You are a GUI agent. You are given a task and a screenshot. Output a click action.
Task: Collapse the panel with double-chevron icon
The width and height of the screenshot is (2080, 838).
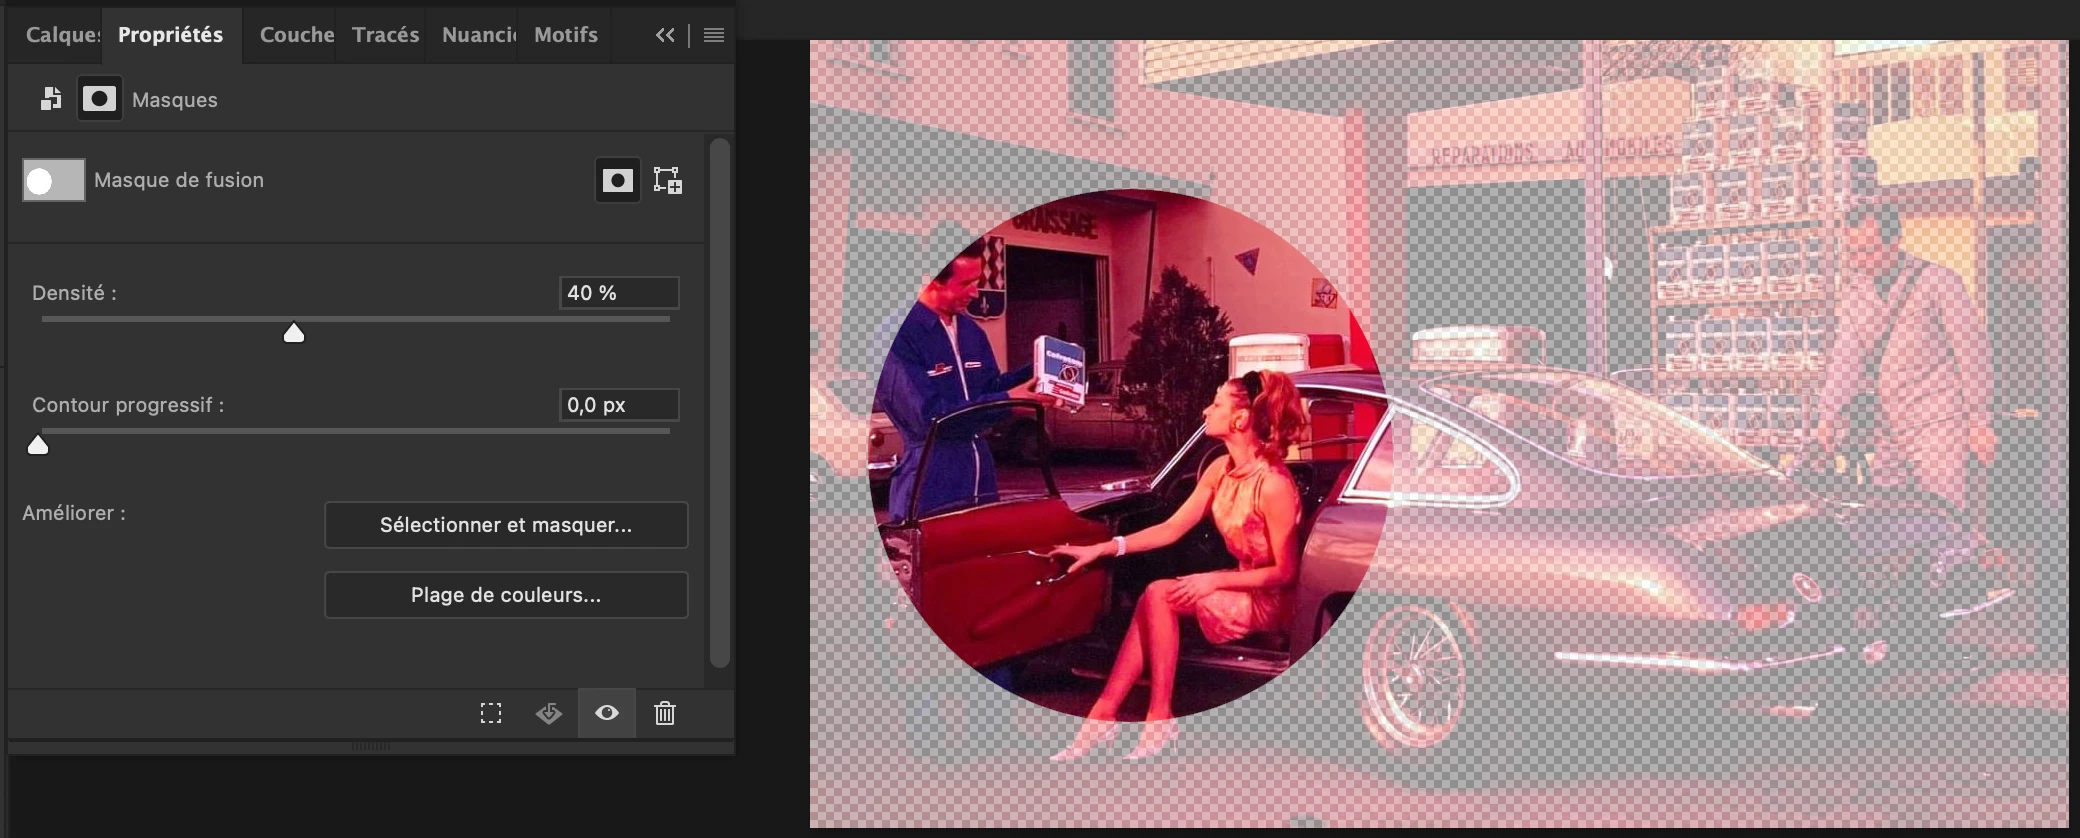point(665,35)
